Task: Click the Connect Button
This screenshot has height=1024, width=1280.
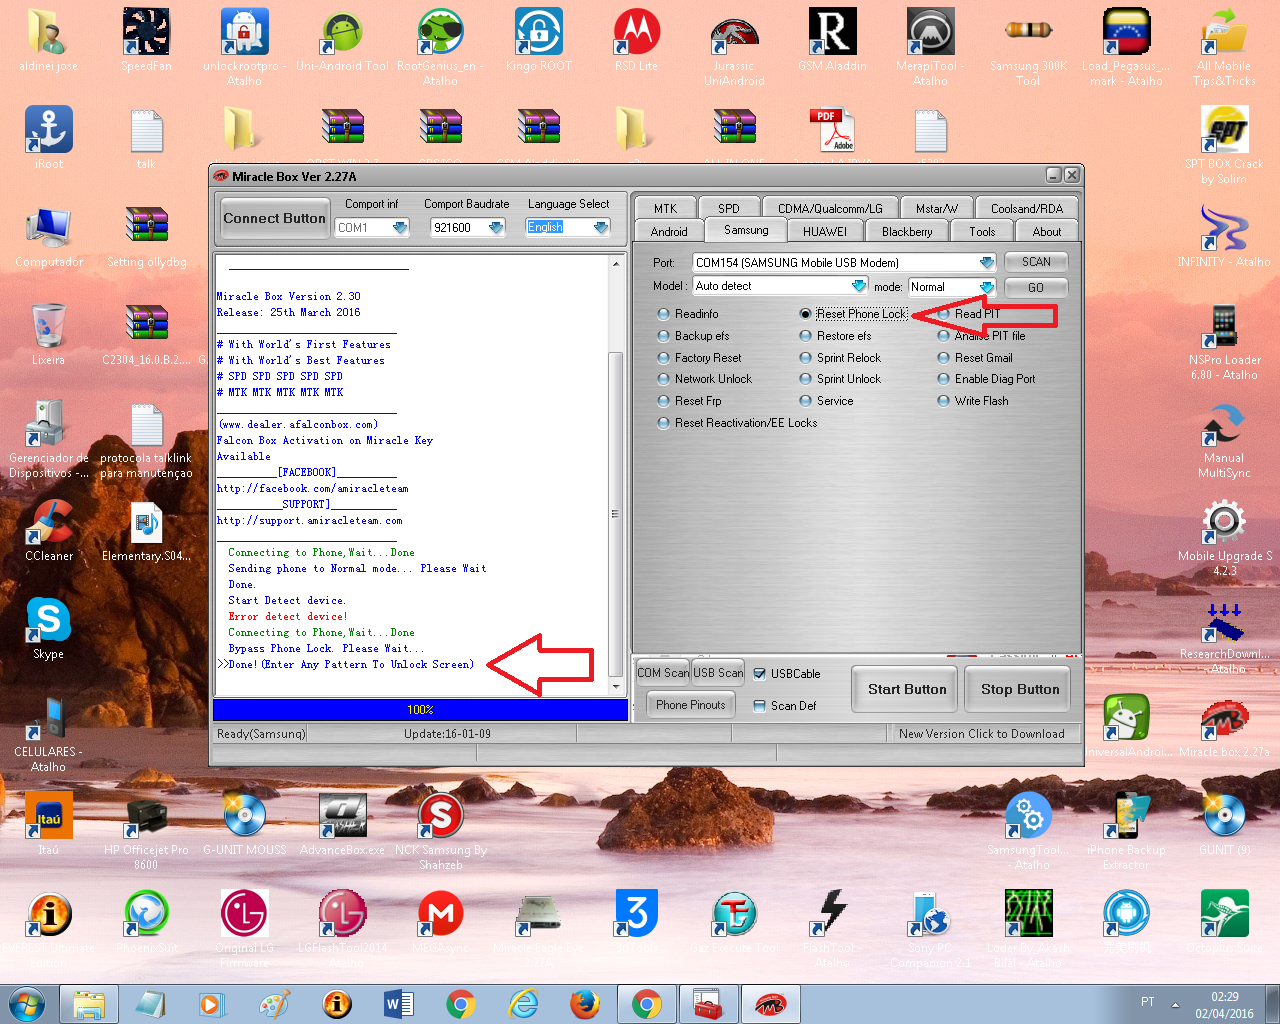Action: (x=274, y=218)
